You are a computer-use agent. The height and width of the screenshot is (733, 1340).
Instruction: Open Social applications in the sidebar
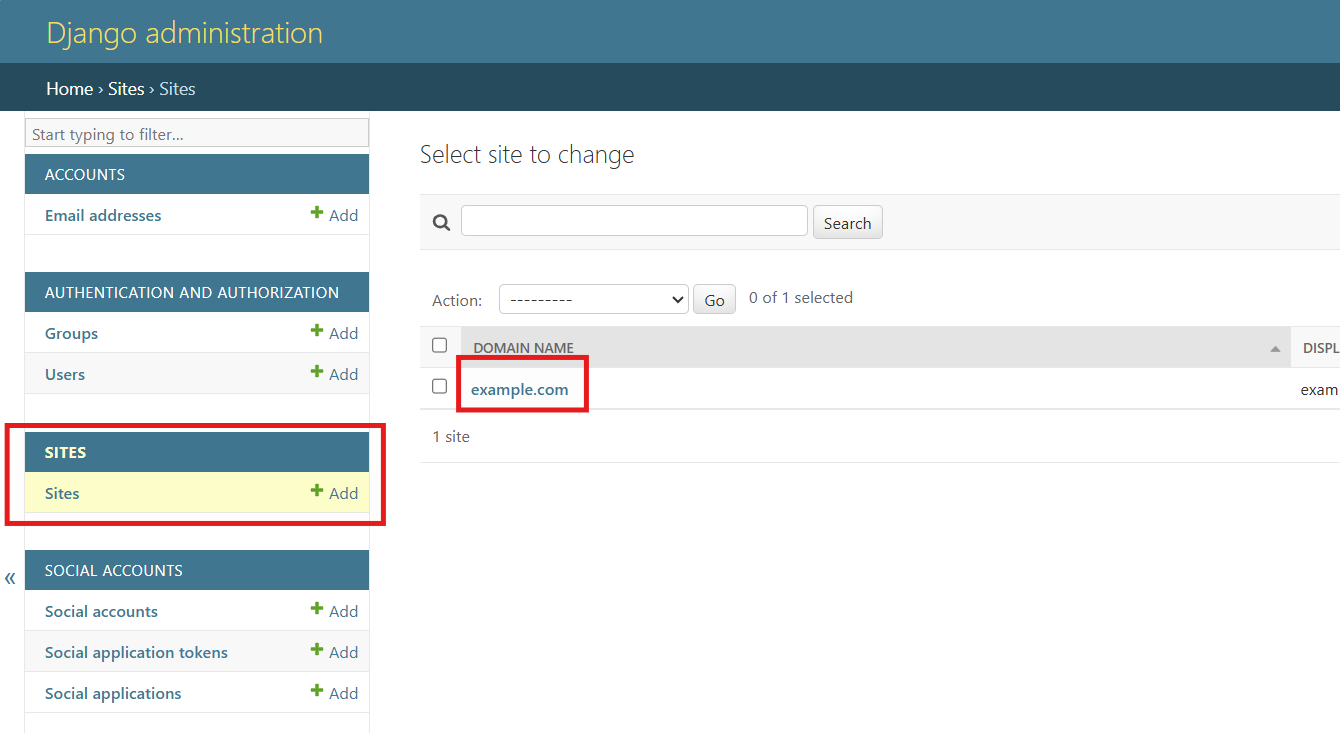click(x=113, y=693)
